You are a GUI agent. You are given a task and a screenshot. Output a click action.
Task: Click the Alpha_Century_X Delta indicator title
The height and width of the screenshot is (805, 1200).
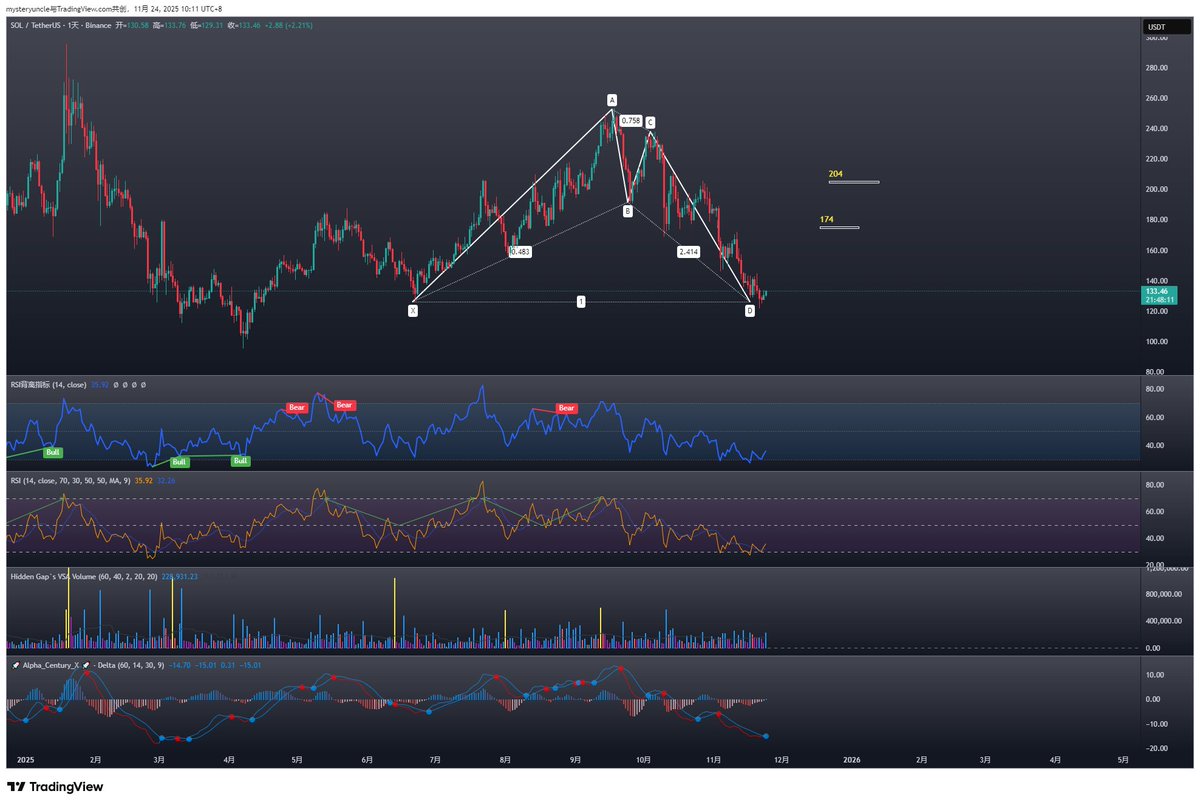92,664
